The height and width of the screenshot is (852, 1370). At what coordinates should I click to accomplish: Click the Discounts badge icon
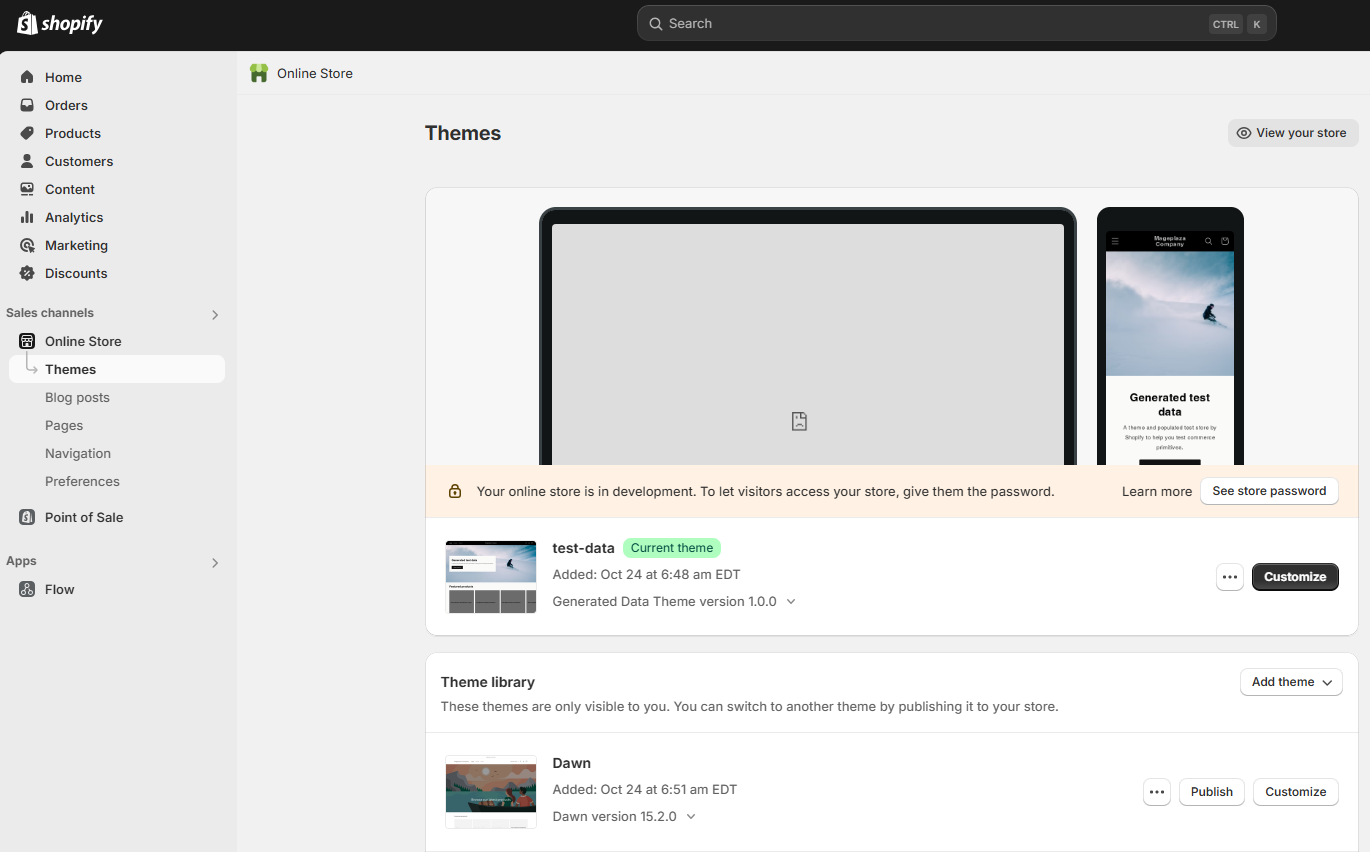pos(27,273)
